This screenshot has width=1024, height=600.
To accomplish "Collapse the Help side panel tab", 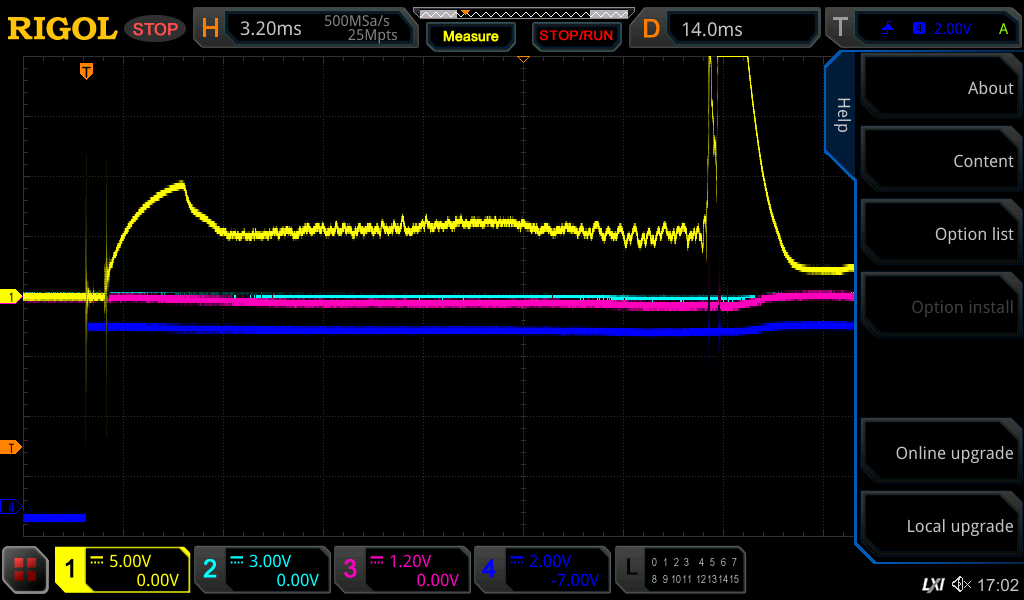I will tap(842, 115).
